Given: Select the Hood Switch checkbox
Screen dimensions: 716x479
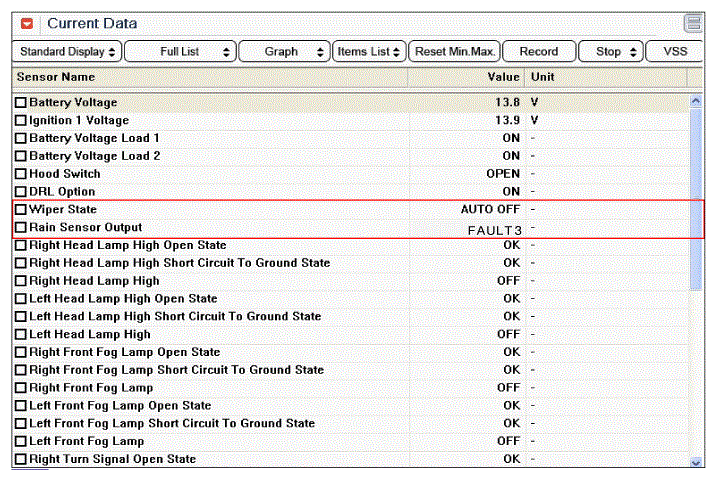Looking at the screenshot, I should click(21, 174).
